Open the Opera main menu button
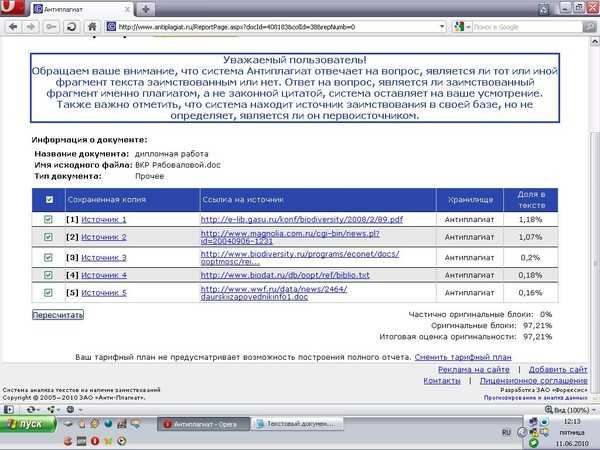The width and height of the screenshot is (600, 450). [x=11, y=7]
